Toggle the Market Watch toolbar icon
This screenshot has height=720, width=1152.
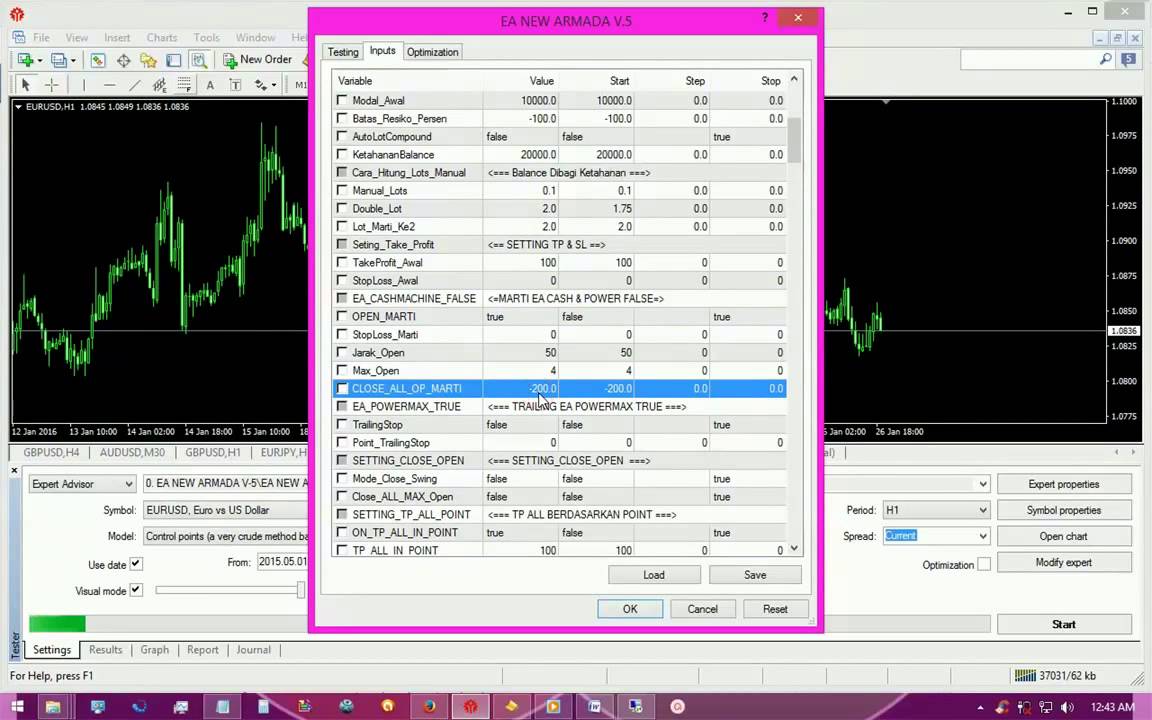(98, 60)
